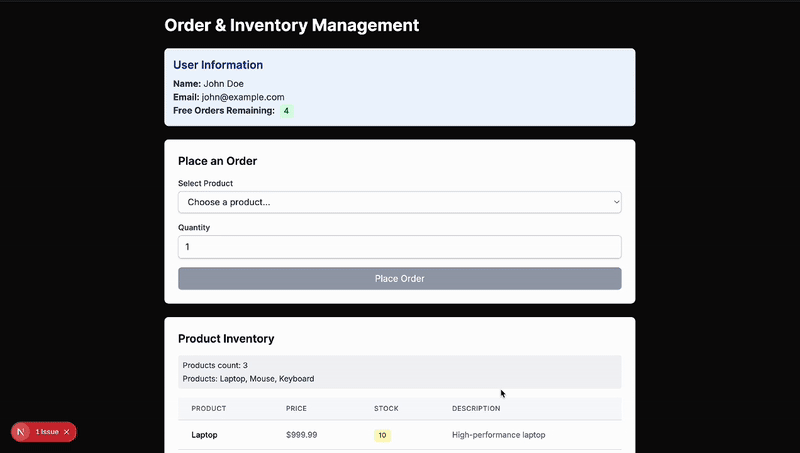The width and height of the screenshot is (800, 453).
Task: Click the "Product Inventory" section heading
Action: [226, 339]
